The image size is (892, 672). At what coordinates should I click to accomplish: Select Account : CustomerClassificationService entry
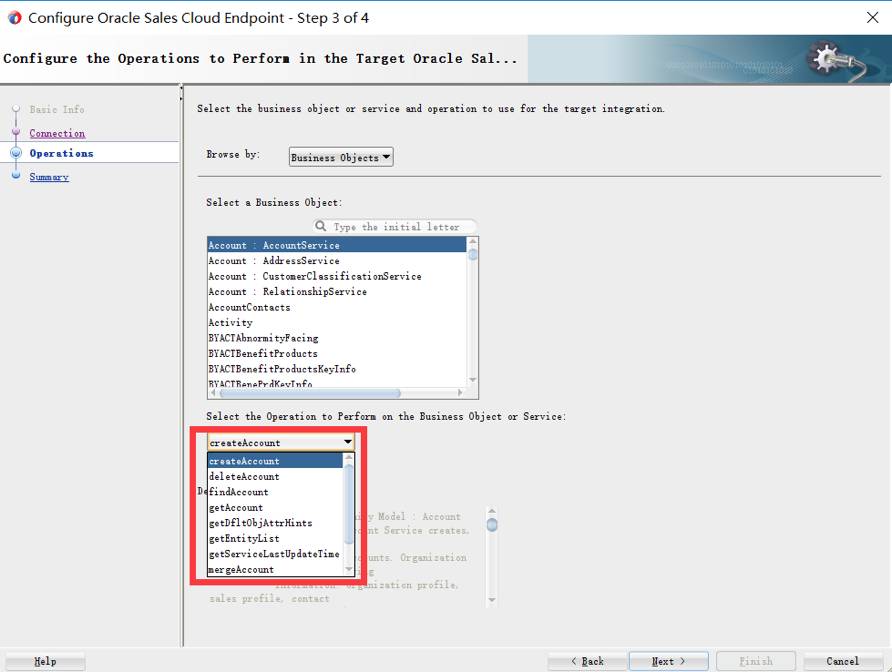(x=337, y=276)
